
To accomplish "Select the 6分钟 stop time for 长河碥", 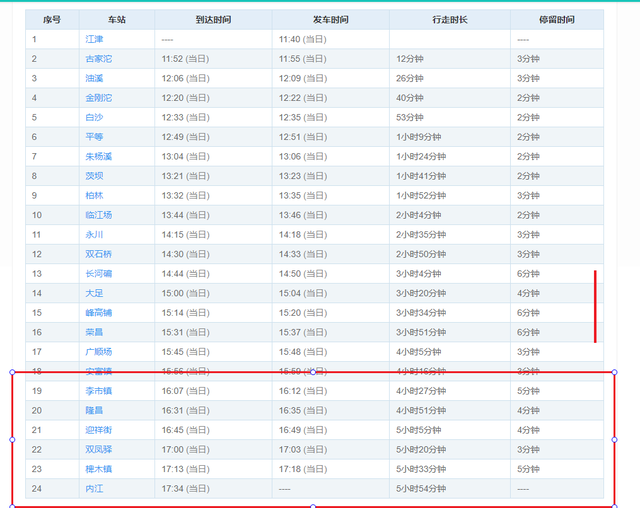I will (528, 274).
